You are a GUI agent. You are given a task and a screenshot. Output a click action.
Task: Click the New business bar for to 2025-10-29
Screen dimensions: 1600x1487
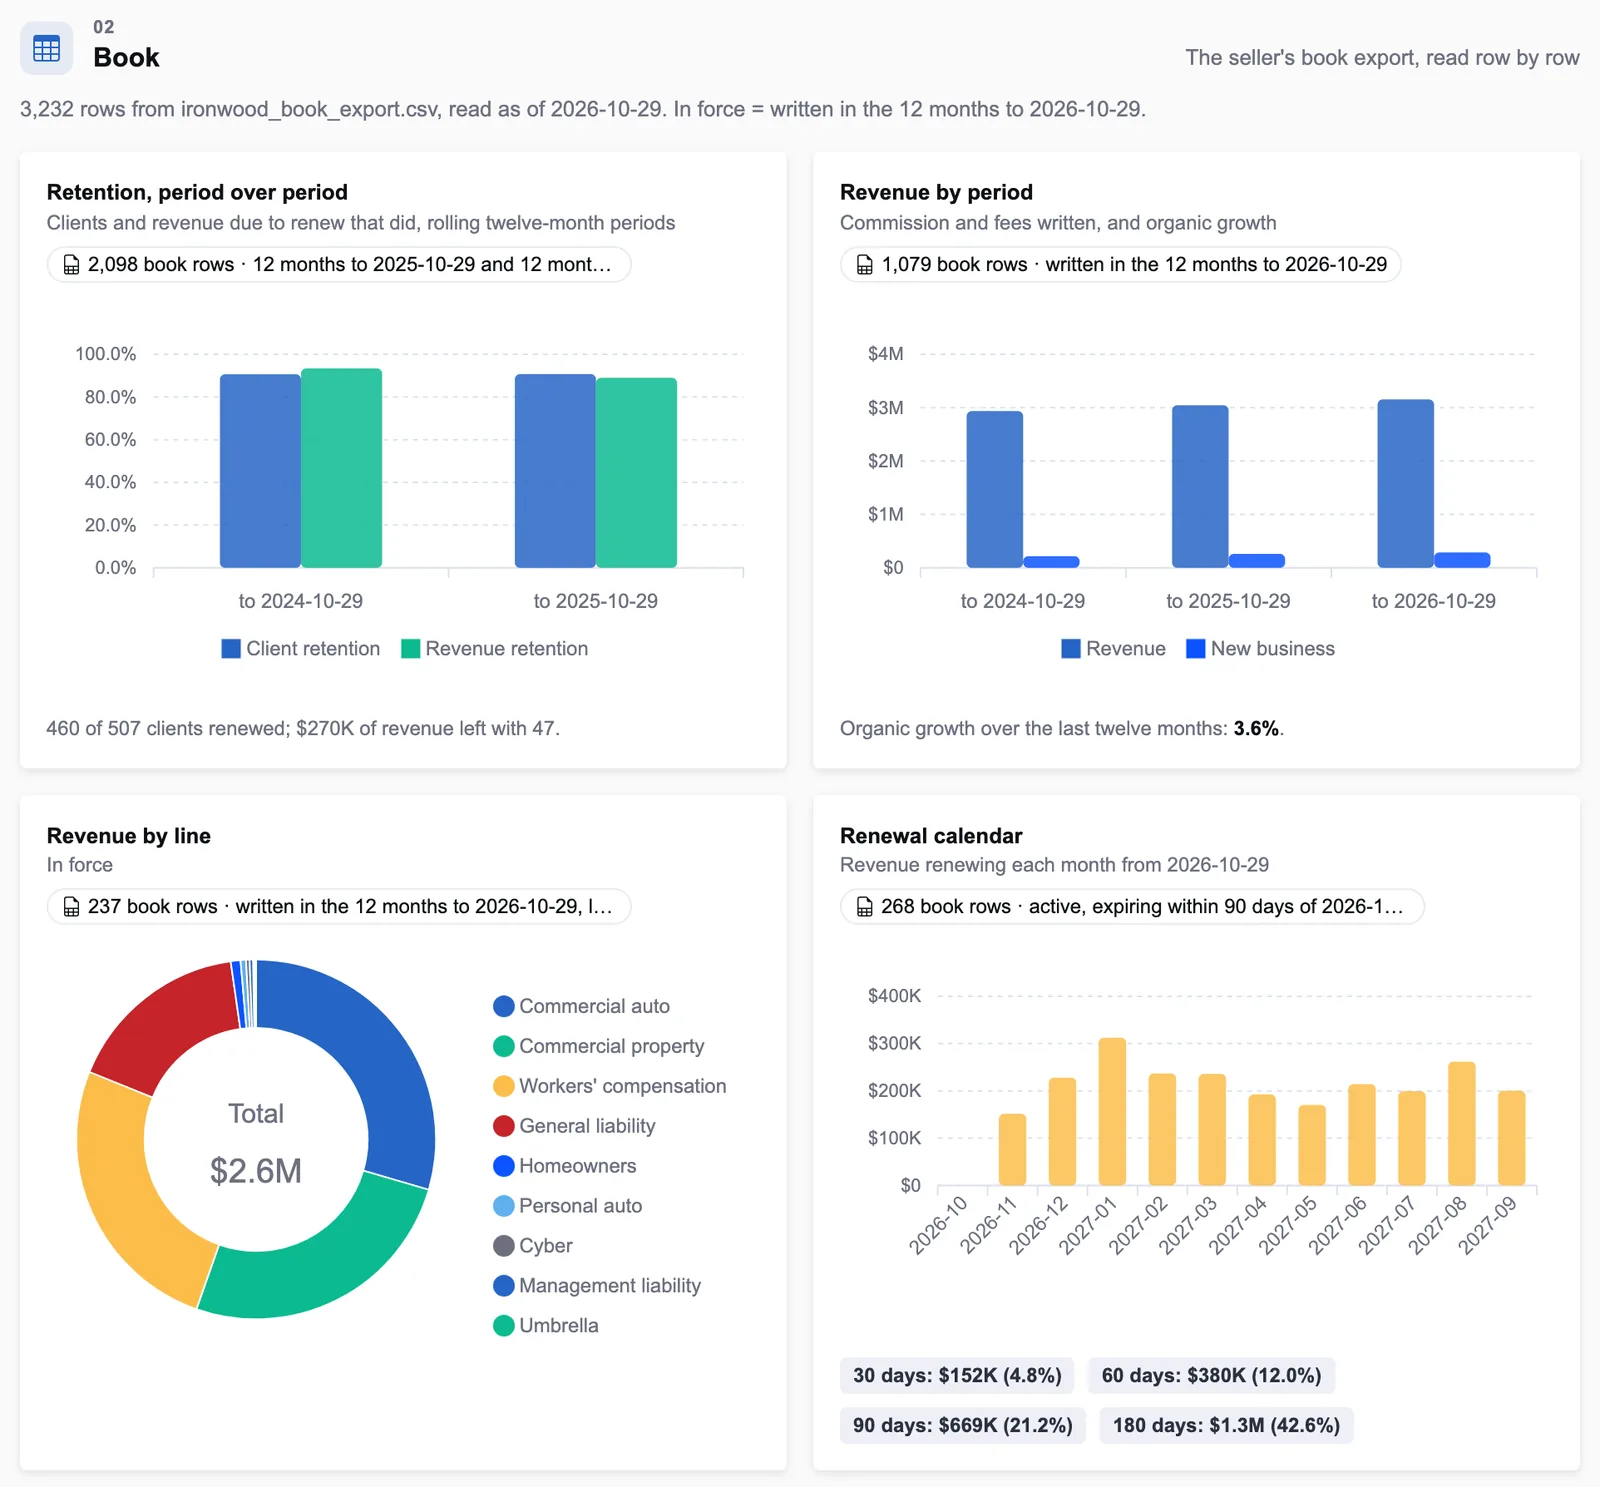[x=1257, y=561]
